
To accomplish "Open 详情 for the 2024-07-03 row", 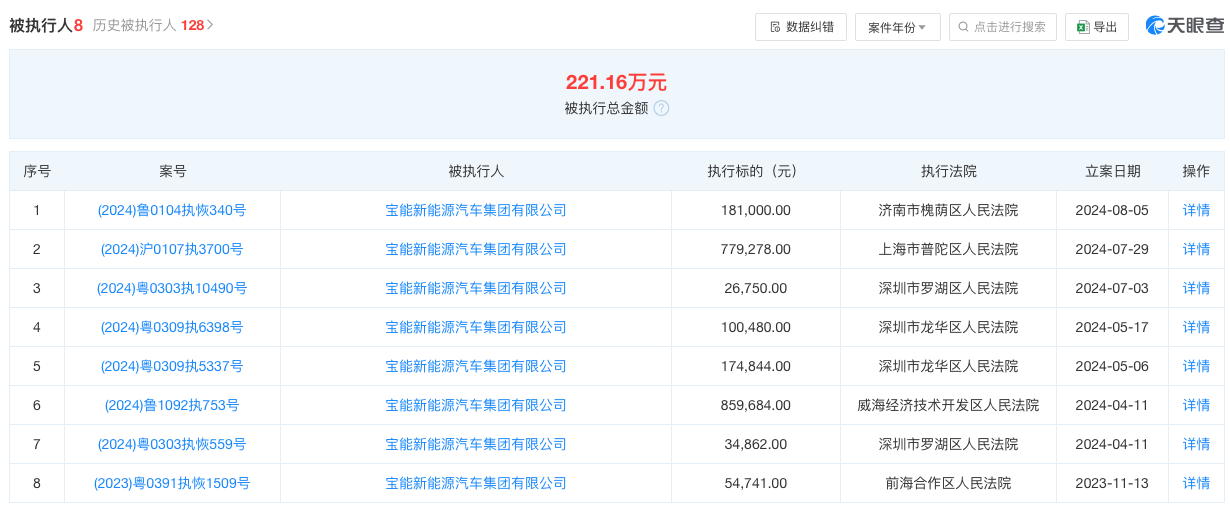I will click(x=1196, y=288).
